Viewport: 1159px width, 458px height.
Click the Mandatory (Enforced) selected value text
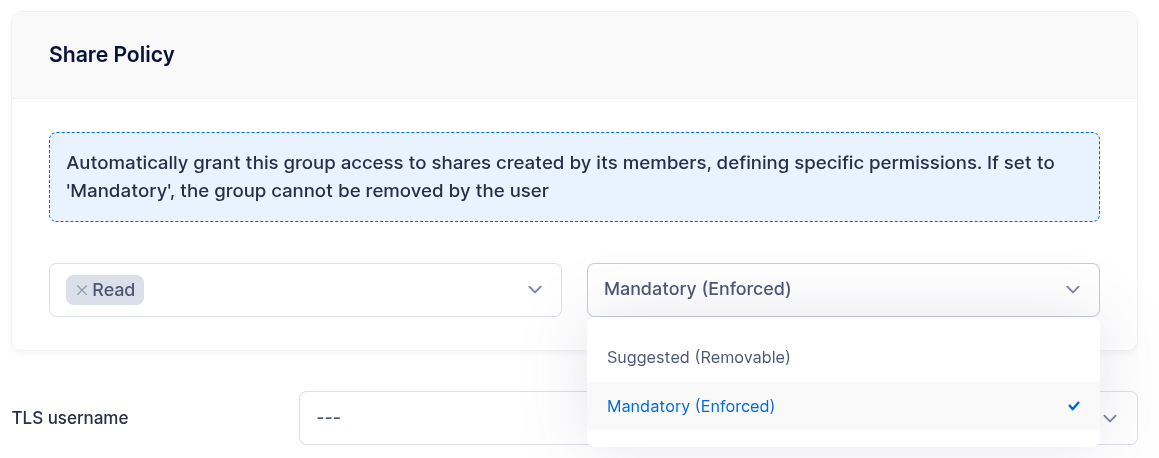697,289
